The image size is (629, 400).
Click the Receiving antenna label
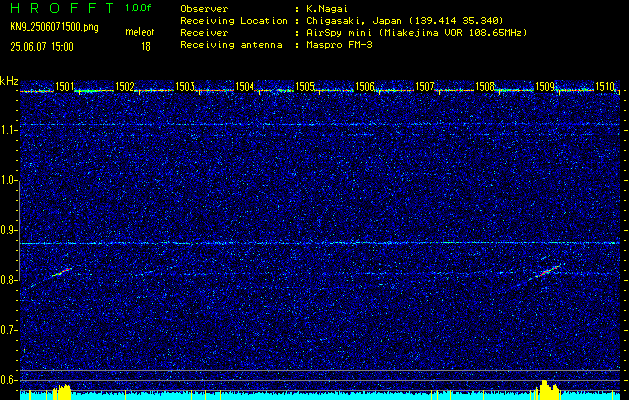pyautogui.click(x=231, y=45)
